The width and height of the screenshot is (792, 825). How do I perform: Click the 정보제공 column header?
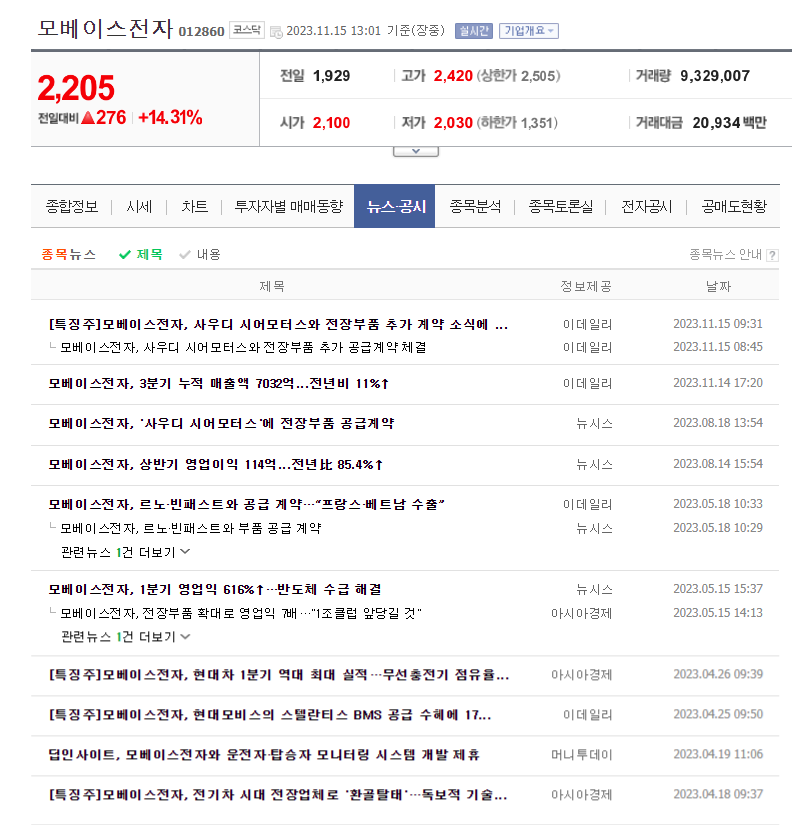pos(586,286)
